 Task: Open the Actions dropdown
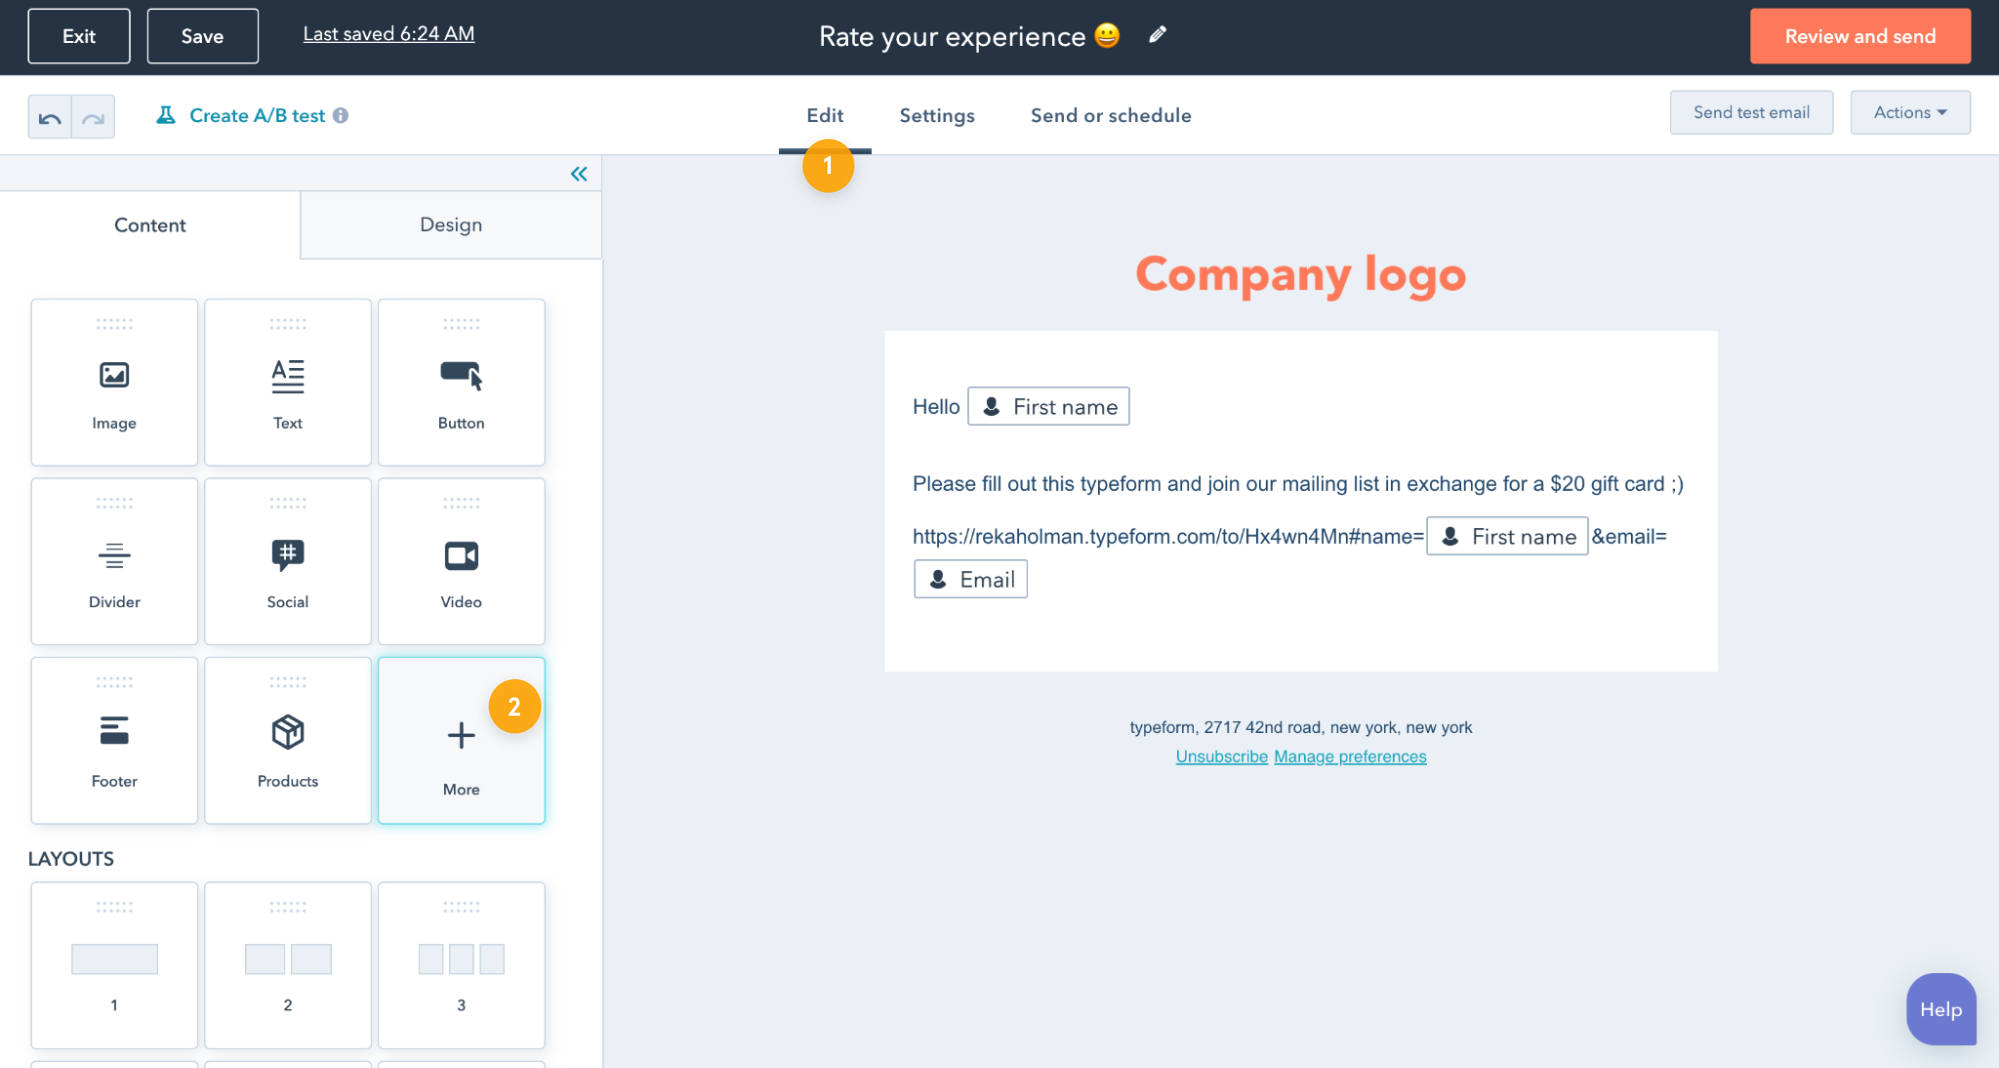1909,113
